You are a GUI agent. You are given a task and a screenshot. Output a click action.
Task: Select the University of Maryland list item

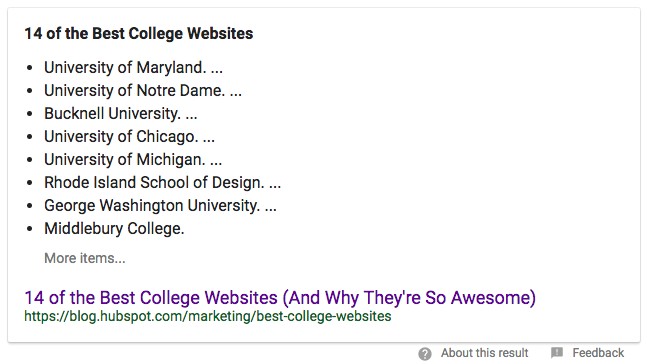tap(133, 68)
